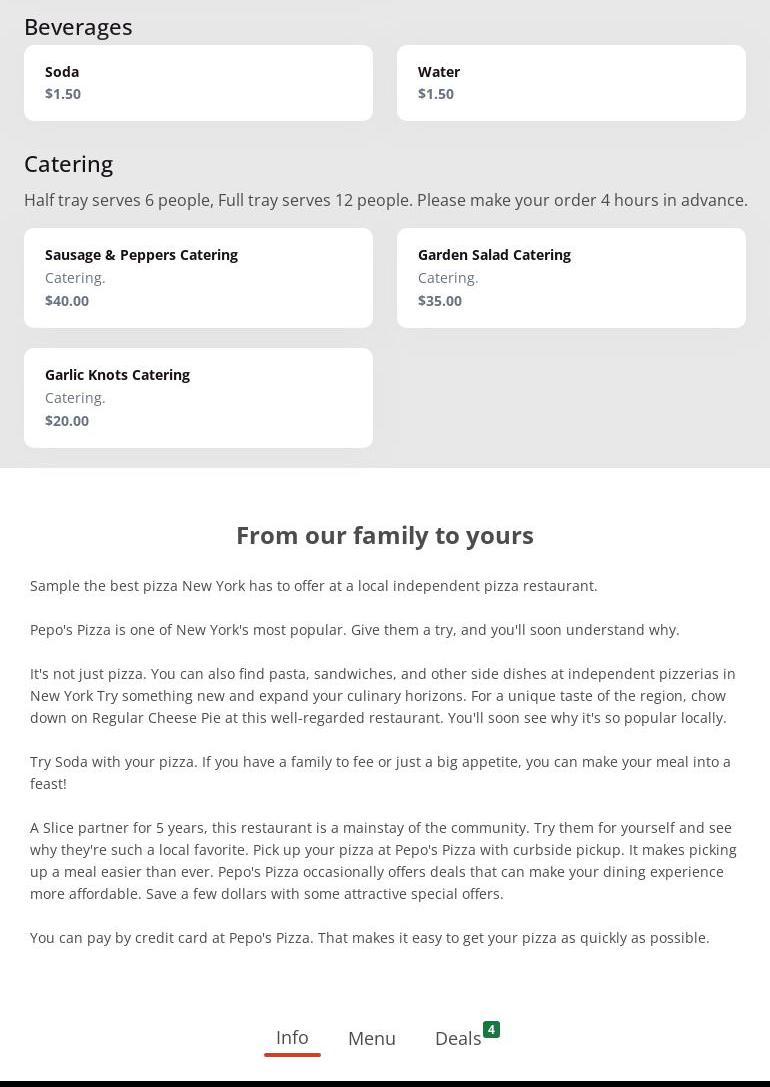
Task: Click the "From our family to yours" heading
Action: 385,535
